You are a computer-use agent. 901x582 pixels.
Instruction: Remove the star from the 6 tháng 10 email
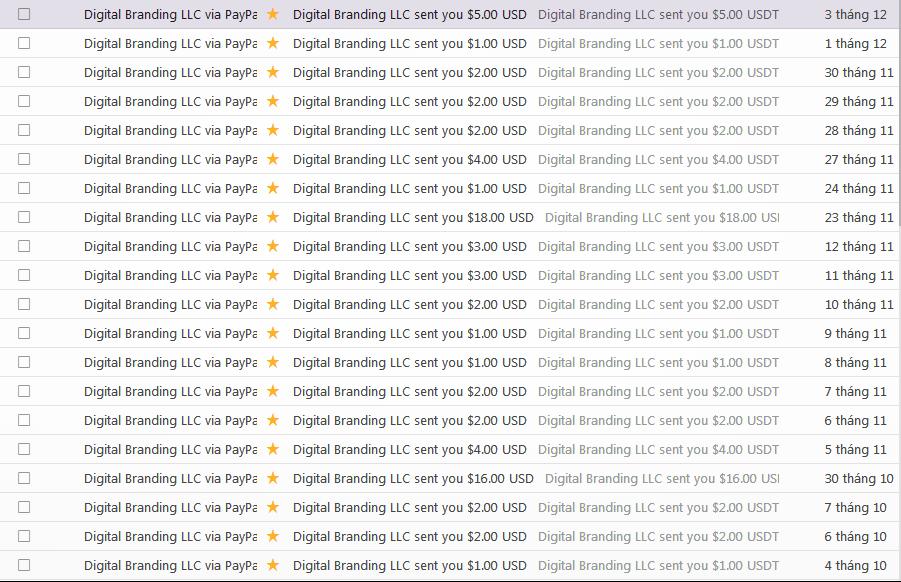click(x=273, y=536)
